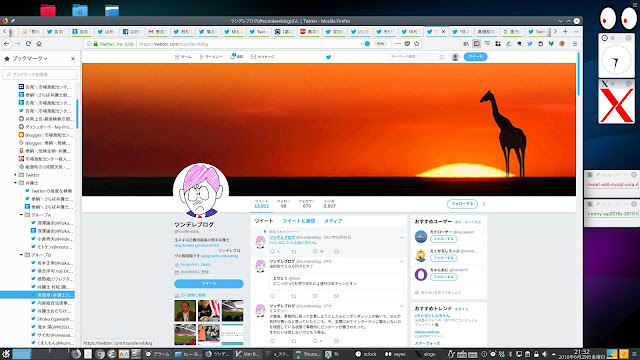Click ツイート button under profile bio
Image resolution: width=640 pixels, height=360 pixels.
pyautogui.click(x=209, y=284)
